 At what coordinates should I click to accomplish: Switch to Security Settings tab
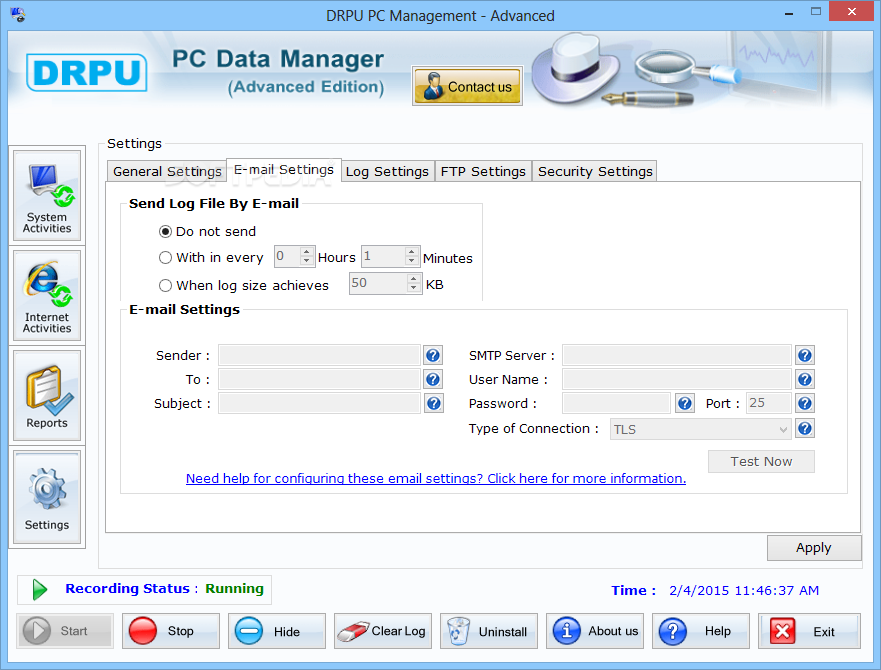coord(595,171)
